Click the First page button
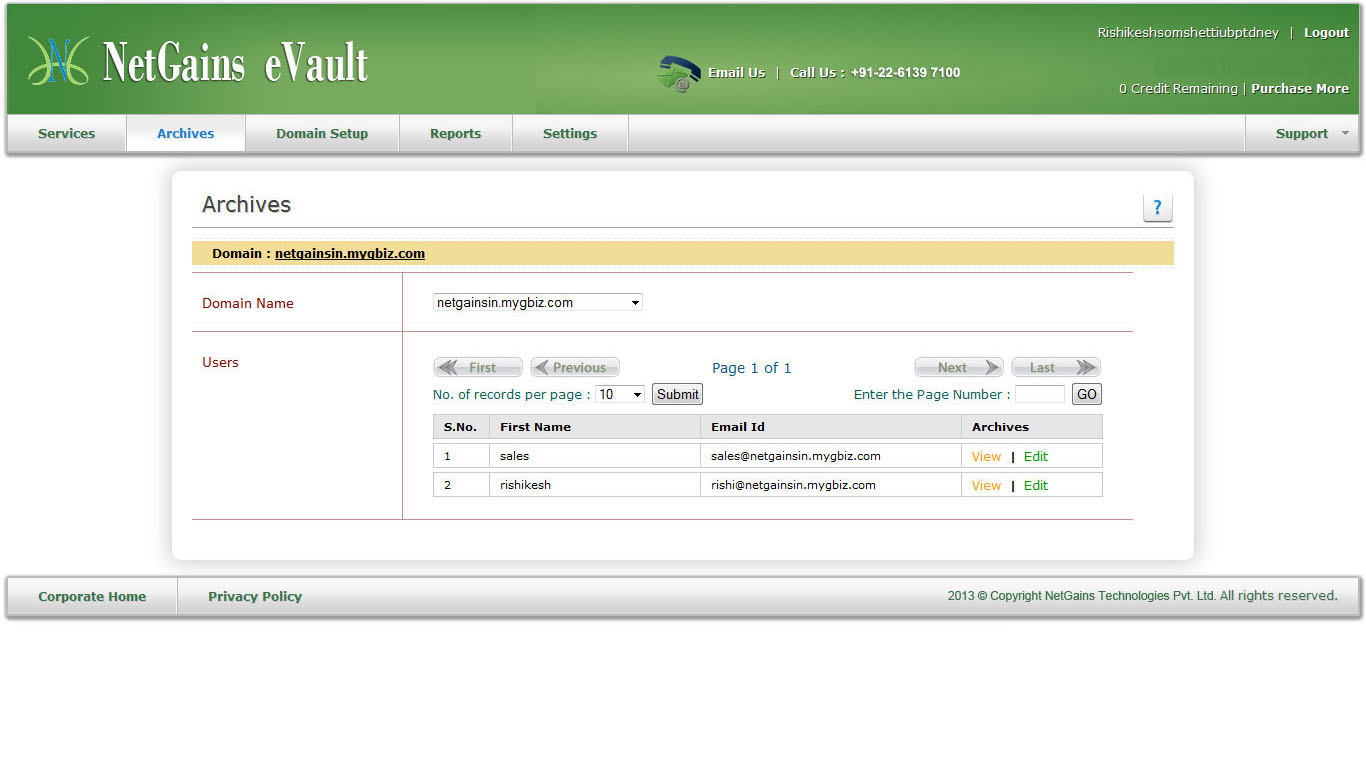 click(x=478, y=367)
